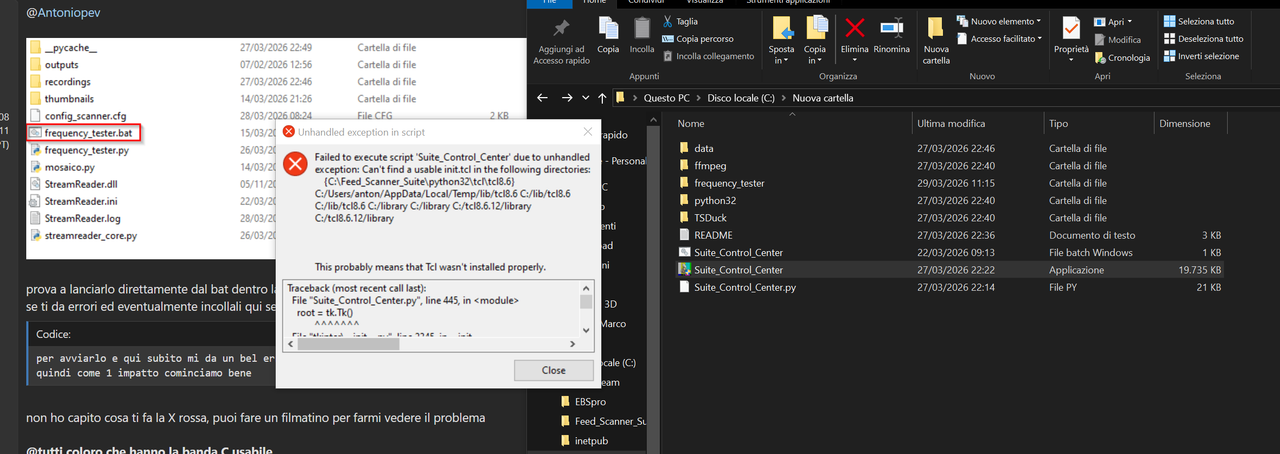The height and width of the screenshot is (454, 1280).
Task: Select inetpub folder in navigation tree
Action: [591, 440]
